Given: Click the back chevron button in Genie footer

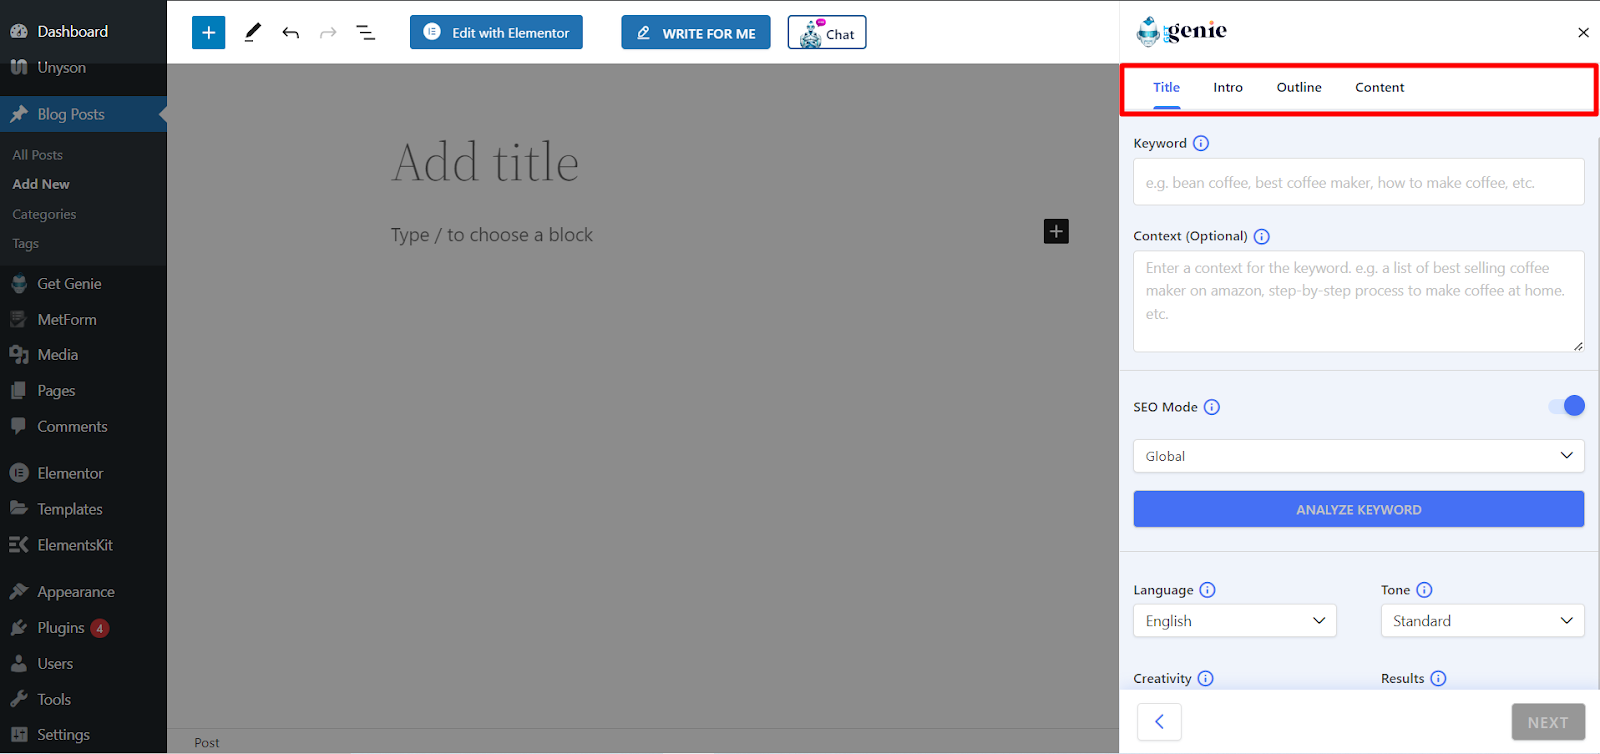Looking at the screenshot, I should point(1159,722).
